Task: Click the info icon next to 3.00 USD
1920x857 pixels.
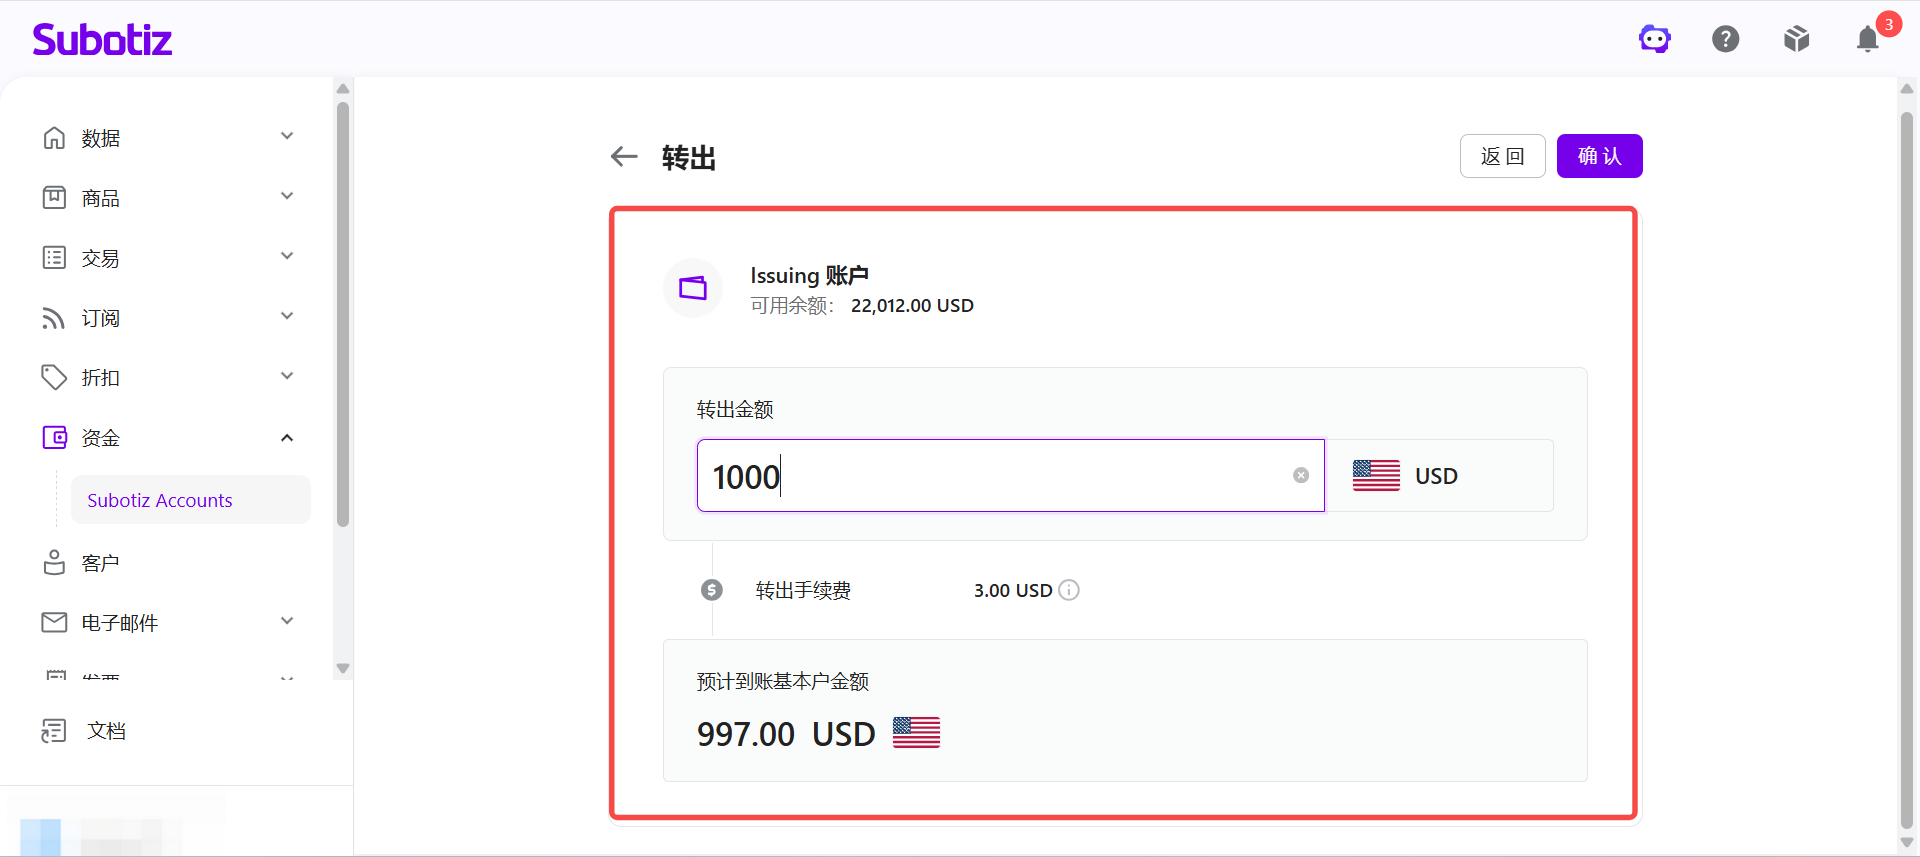Action: pos(1069,590)
